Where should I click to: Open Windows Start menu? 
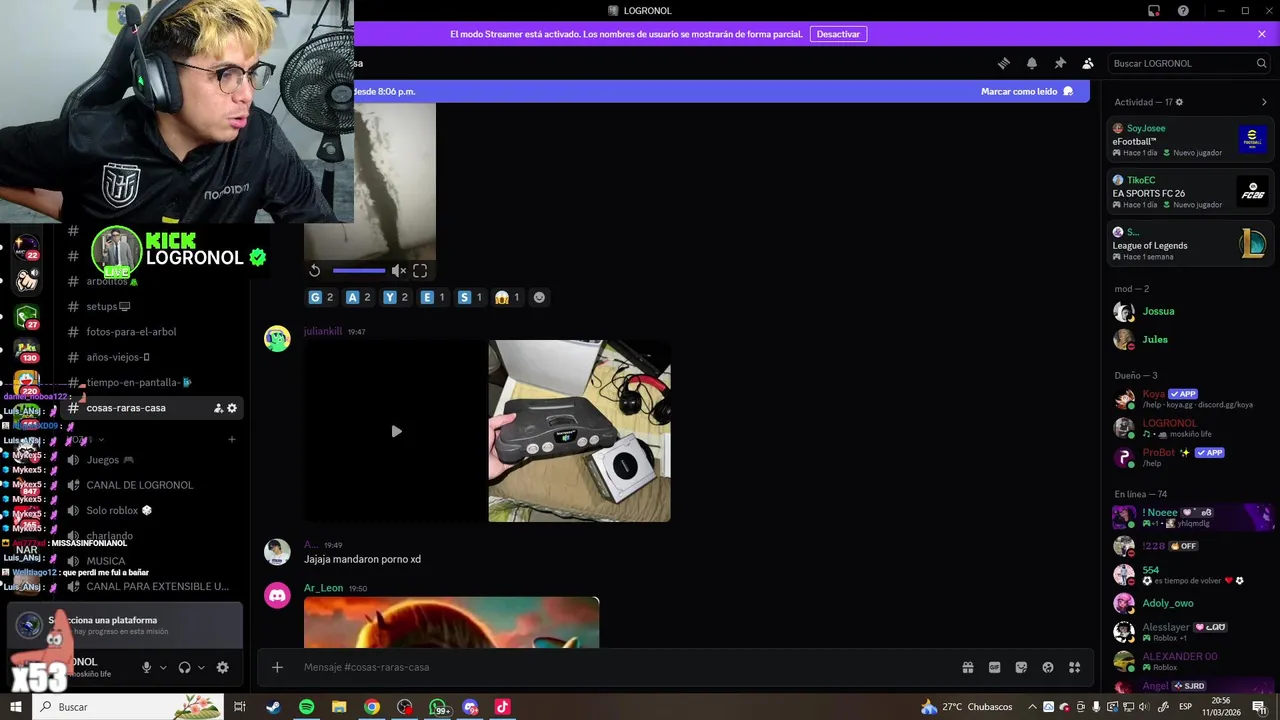pyautogui.click(x=16, y=707)
